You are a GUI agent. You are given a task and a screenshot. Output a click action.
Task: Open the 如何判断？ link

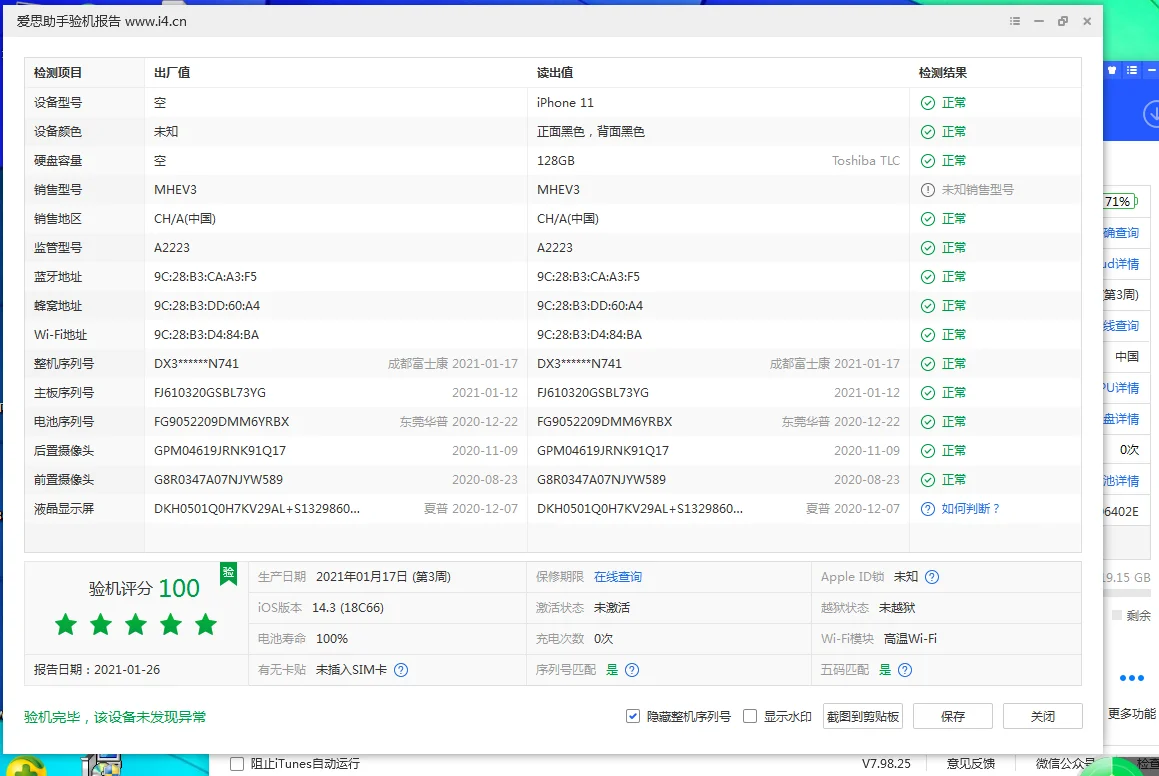click(971, 508)
